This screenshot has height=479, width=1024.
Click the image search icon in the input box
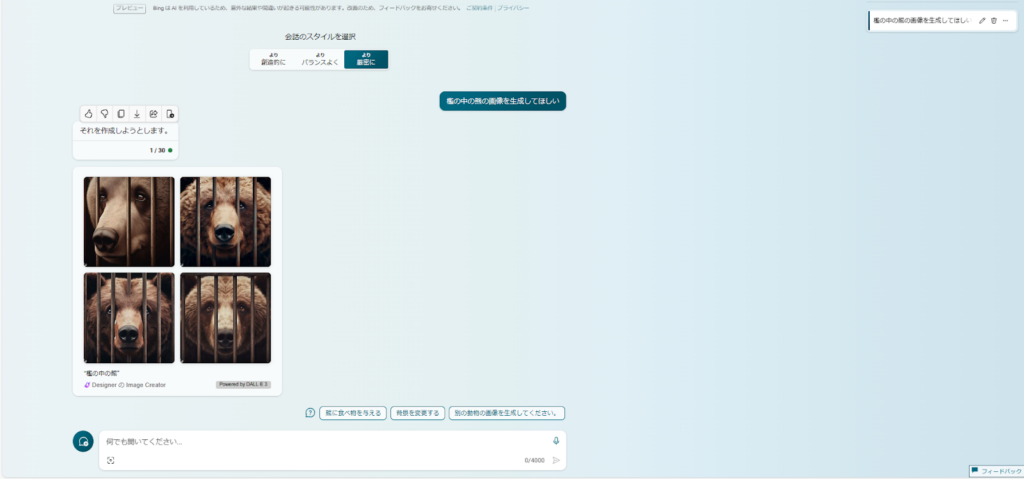pos(111,460)
